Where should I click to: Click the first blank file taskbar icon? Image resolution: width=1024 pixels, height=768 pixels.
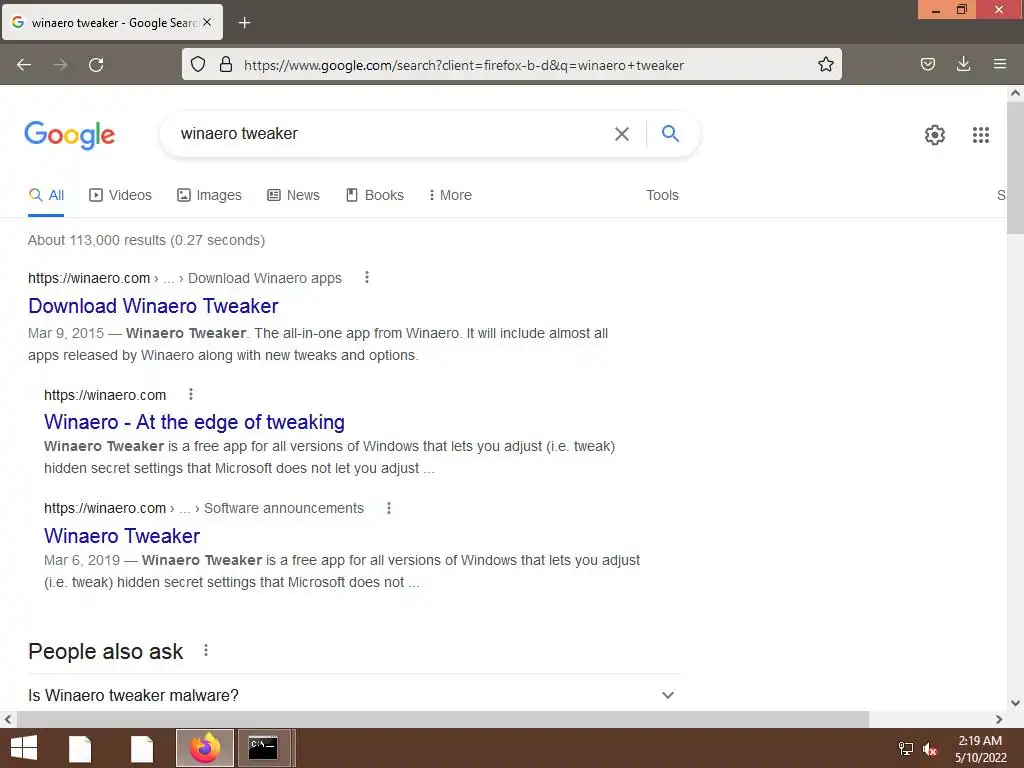[80, 748]
